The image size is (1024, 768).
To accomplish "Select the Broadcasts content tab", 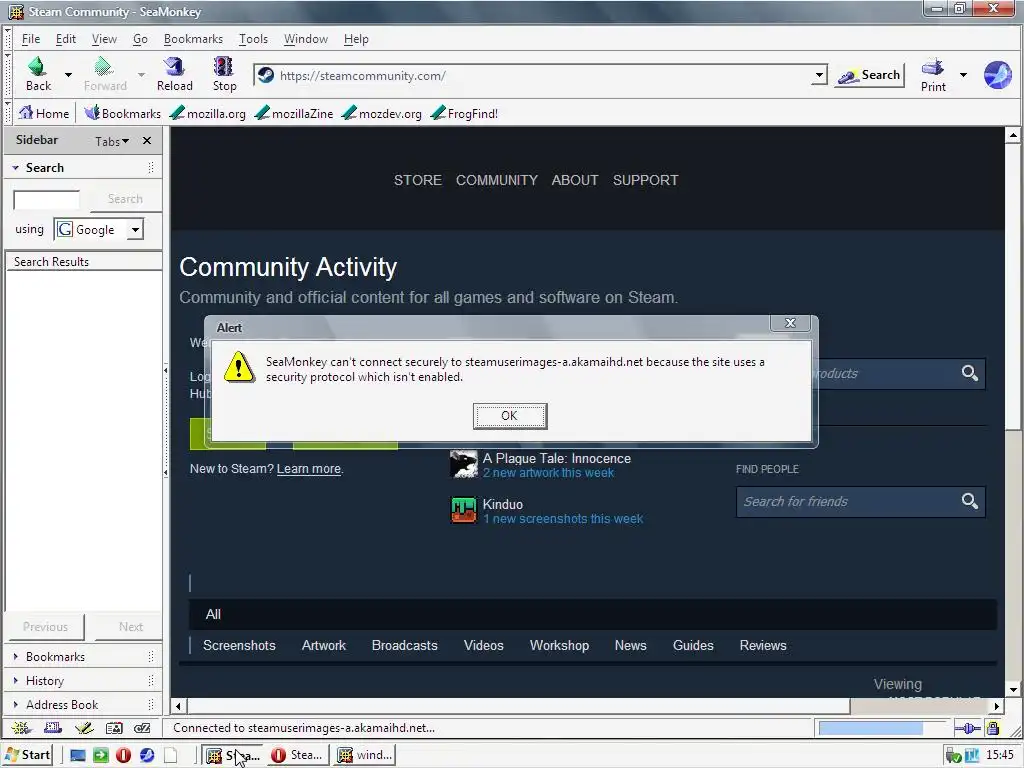I will pyautogui.click(x=404, y=645).
